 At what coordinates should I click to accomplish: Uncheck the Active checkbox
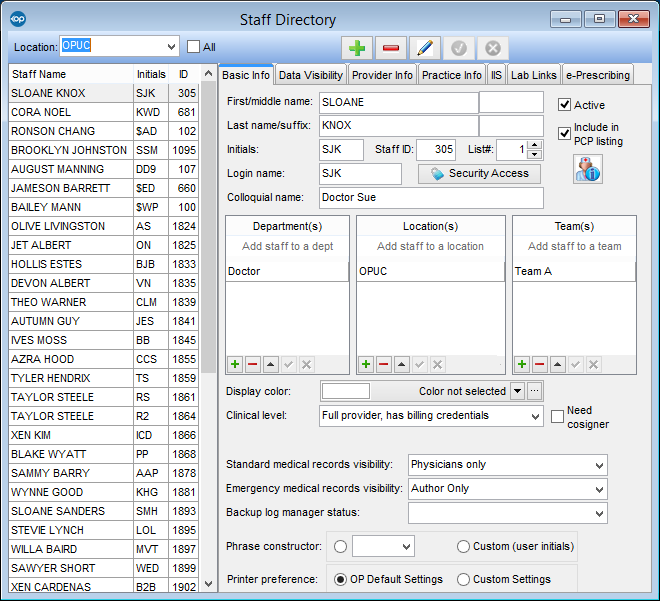[x=565, y=105]
